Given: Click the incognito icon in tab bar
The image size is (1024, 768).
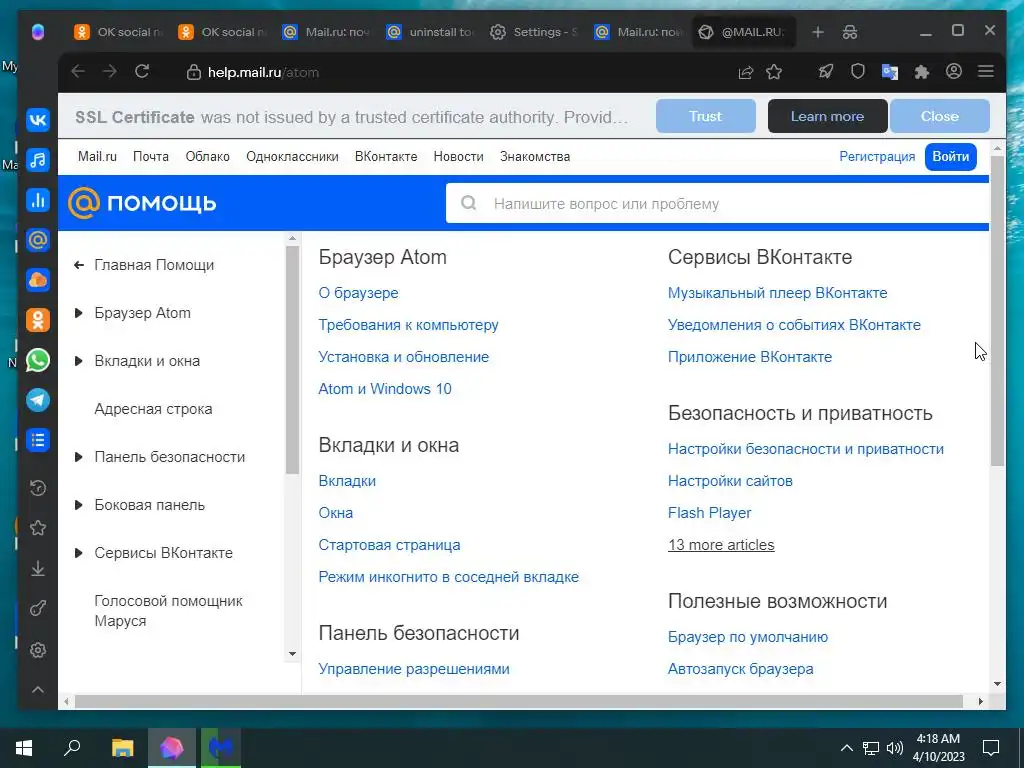Looking at the screenshot, I should click(850, 32).
